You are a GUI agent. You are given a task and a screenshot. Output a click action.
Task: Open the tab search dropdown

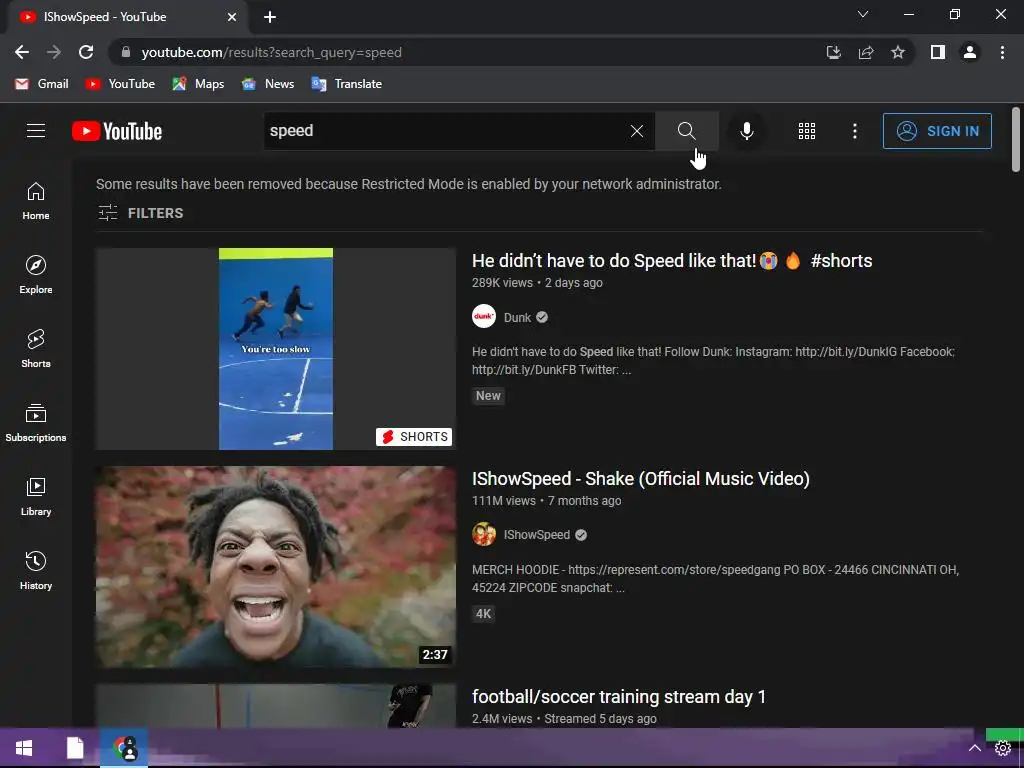[863, 14]
